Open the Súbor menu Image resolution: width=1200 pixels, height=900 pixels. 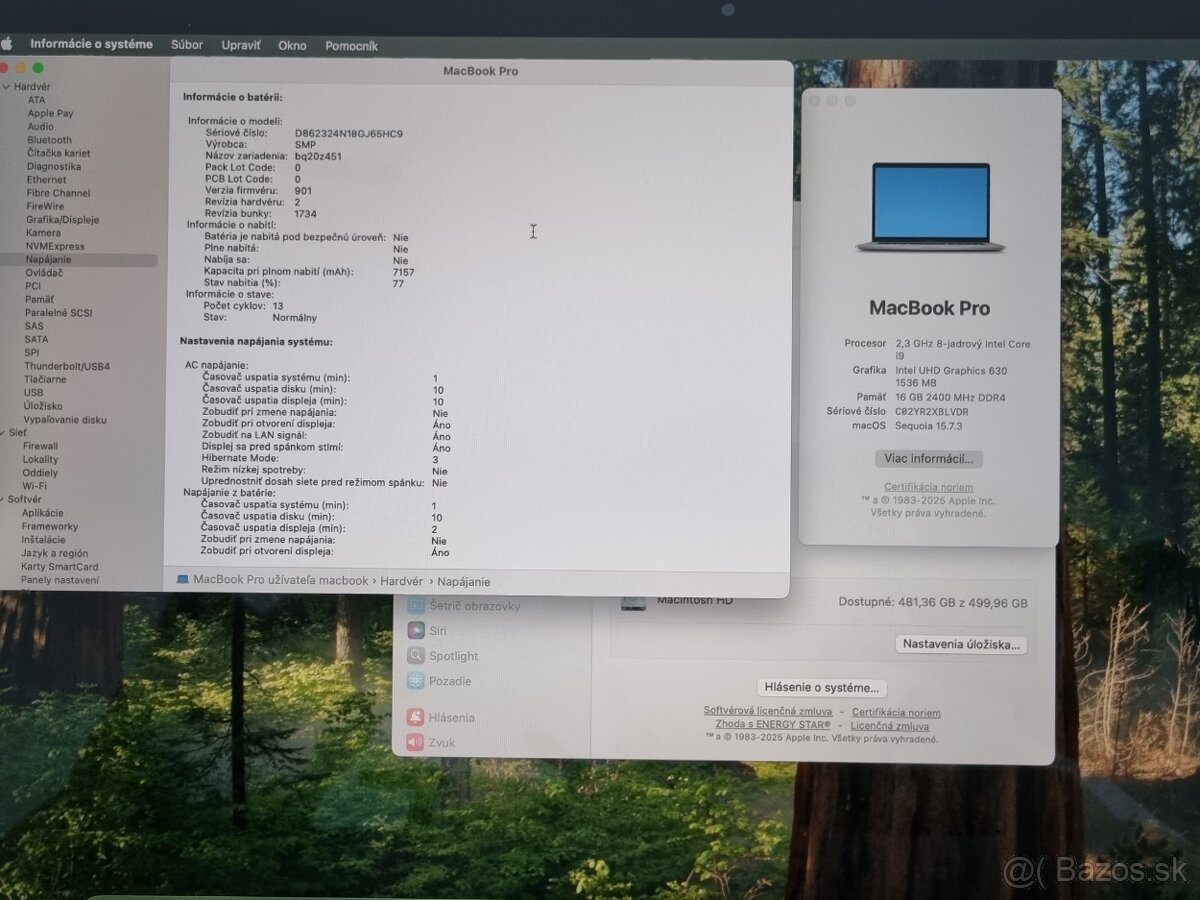(x=187, y=44)
